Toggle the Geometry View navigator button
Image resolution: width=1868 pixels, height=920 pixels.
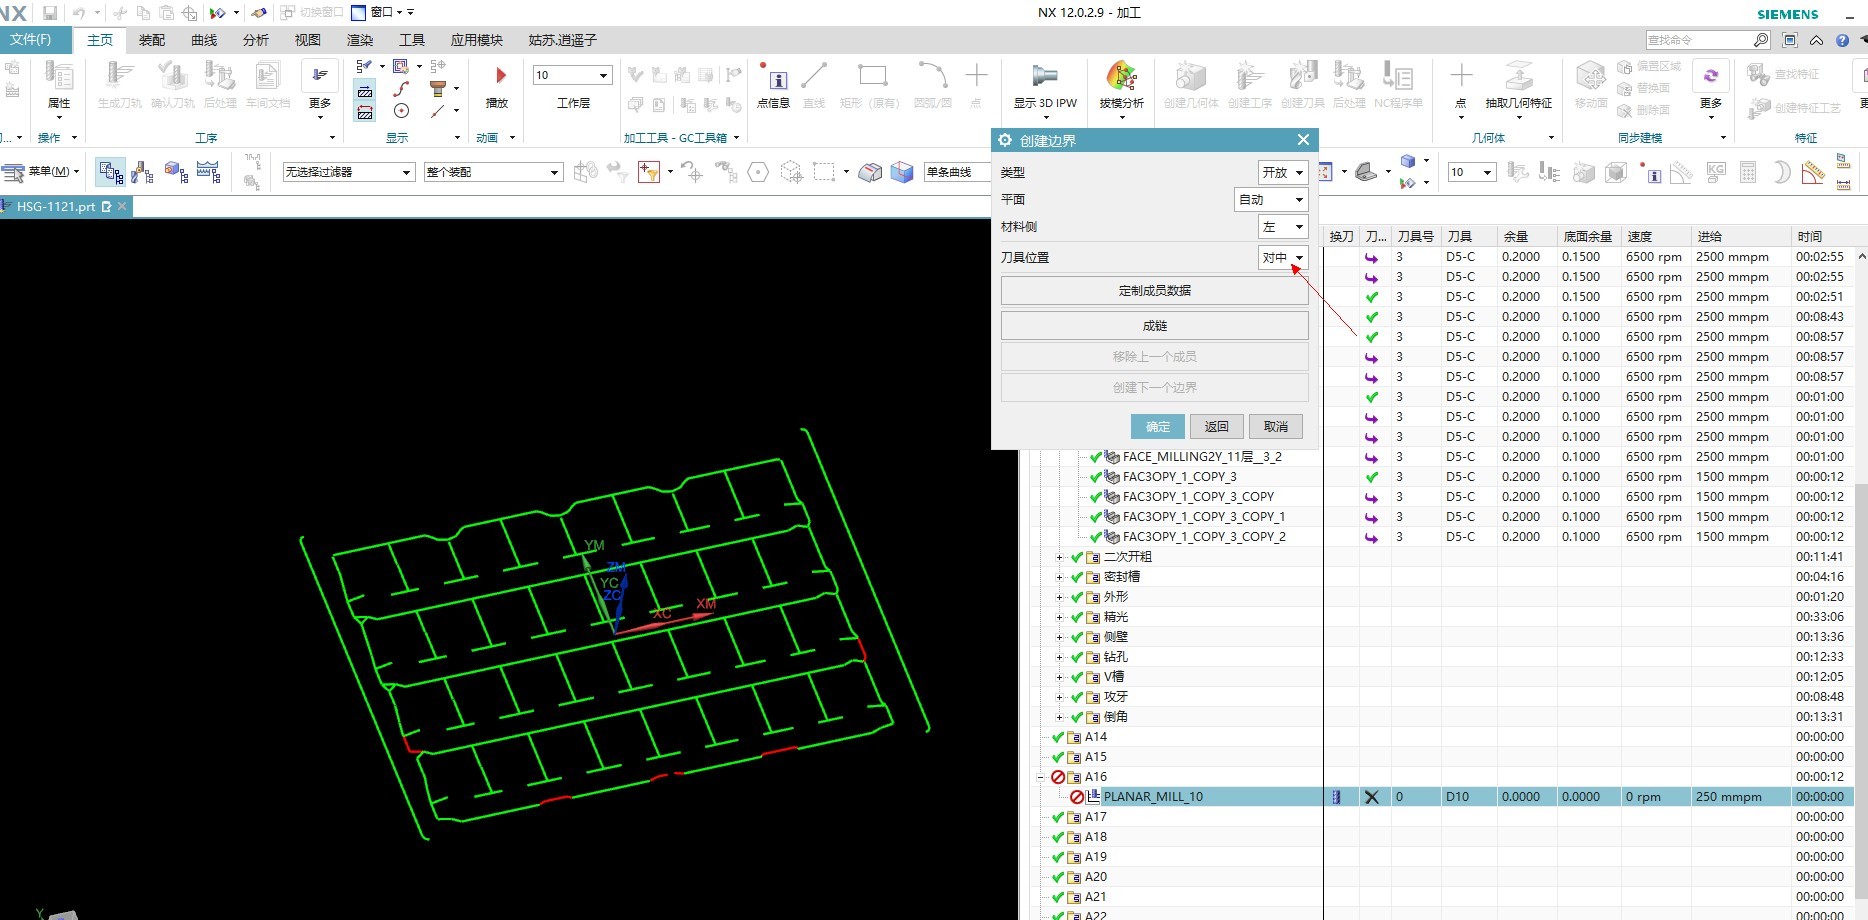(176, 172)
